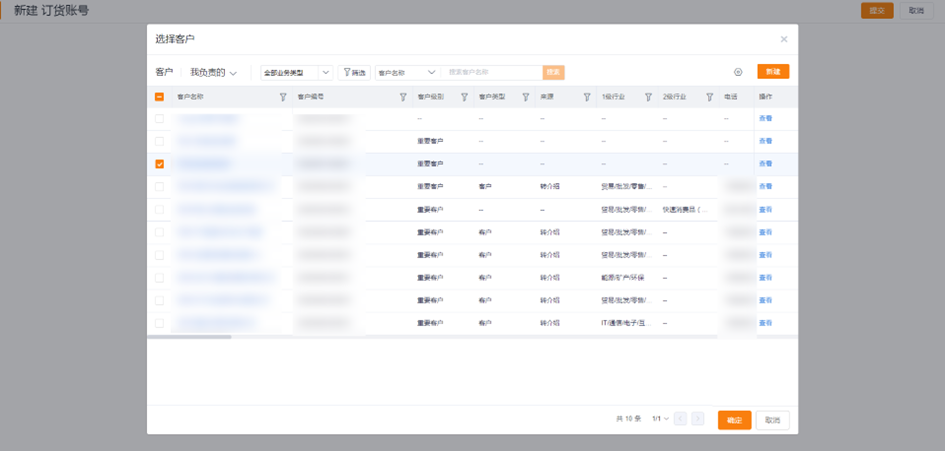Click the 新建 订货账号 page heading
This screenshot has width=945, height=451.
[51, 11]
